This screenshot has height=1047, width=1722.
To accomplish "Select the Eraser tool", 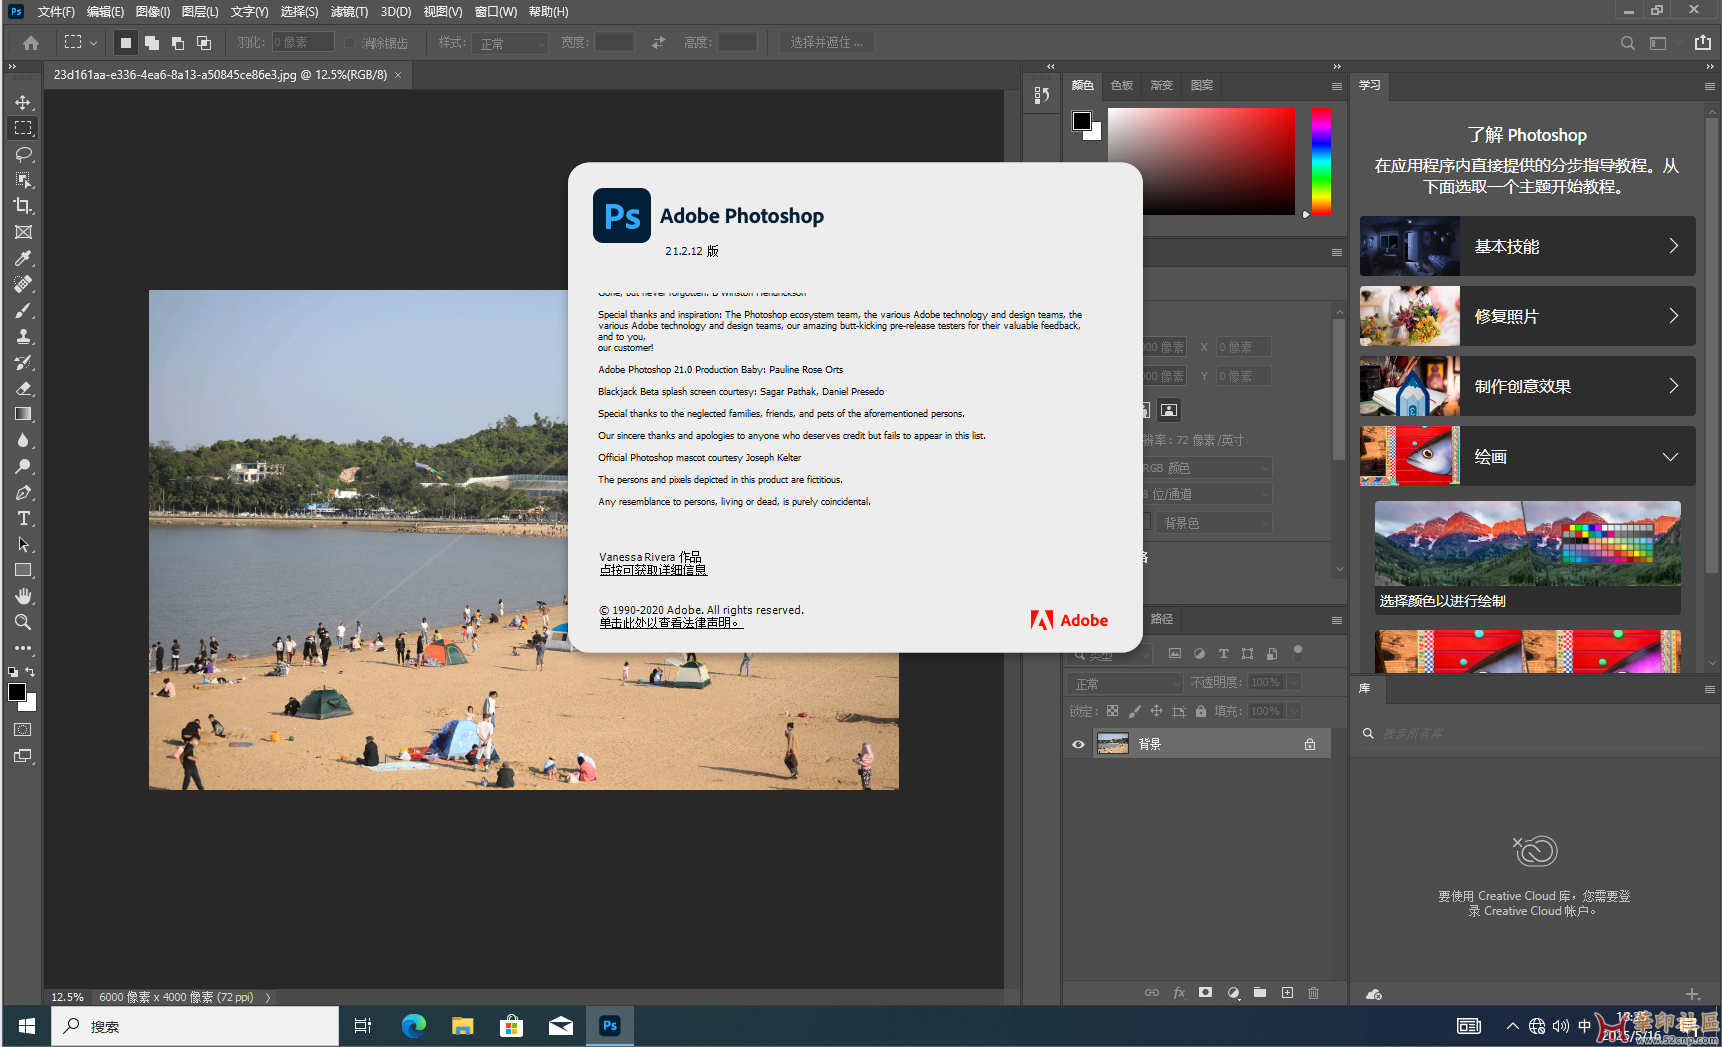I will coord(23,388).
